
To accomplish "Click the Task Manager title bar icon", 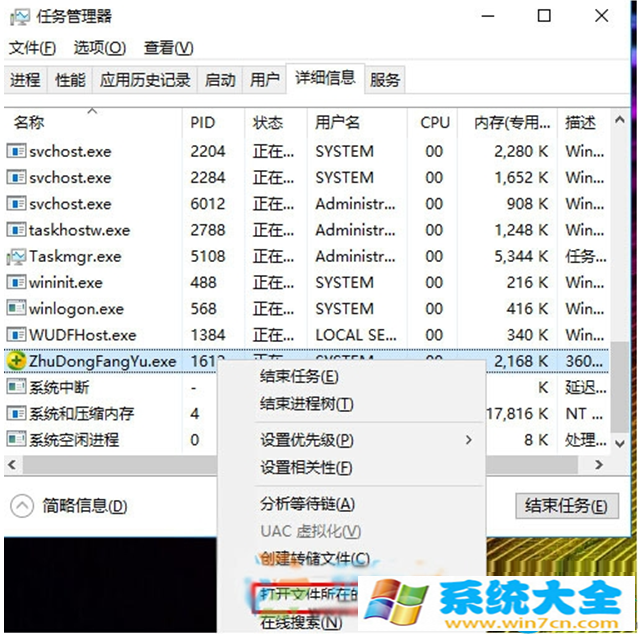I will 20,17.
